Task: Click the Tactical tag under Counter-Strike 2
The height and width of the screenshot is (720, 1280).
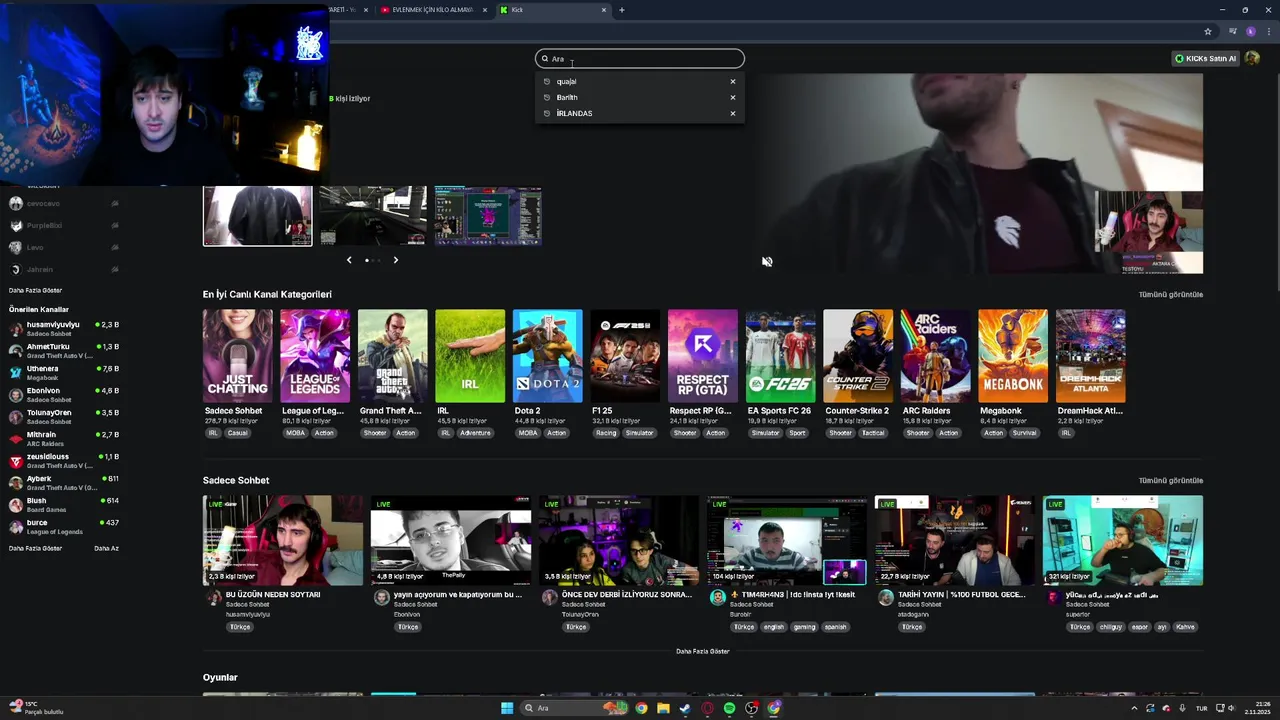Action: 873,433
